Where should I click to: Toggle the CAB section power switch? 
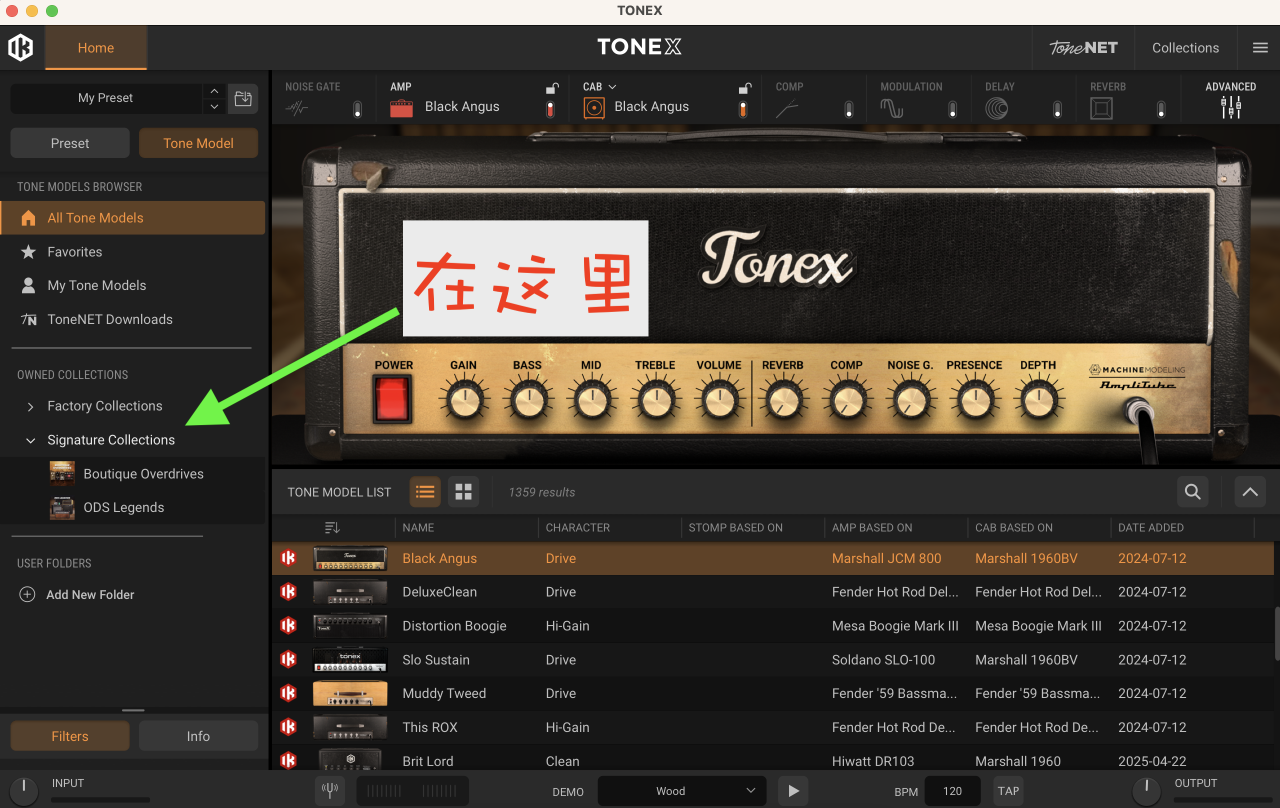[744, 109]
